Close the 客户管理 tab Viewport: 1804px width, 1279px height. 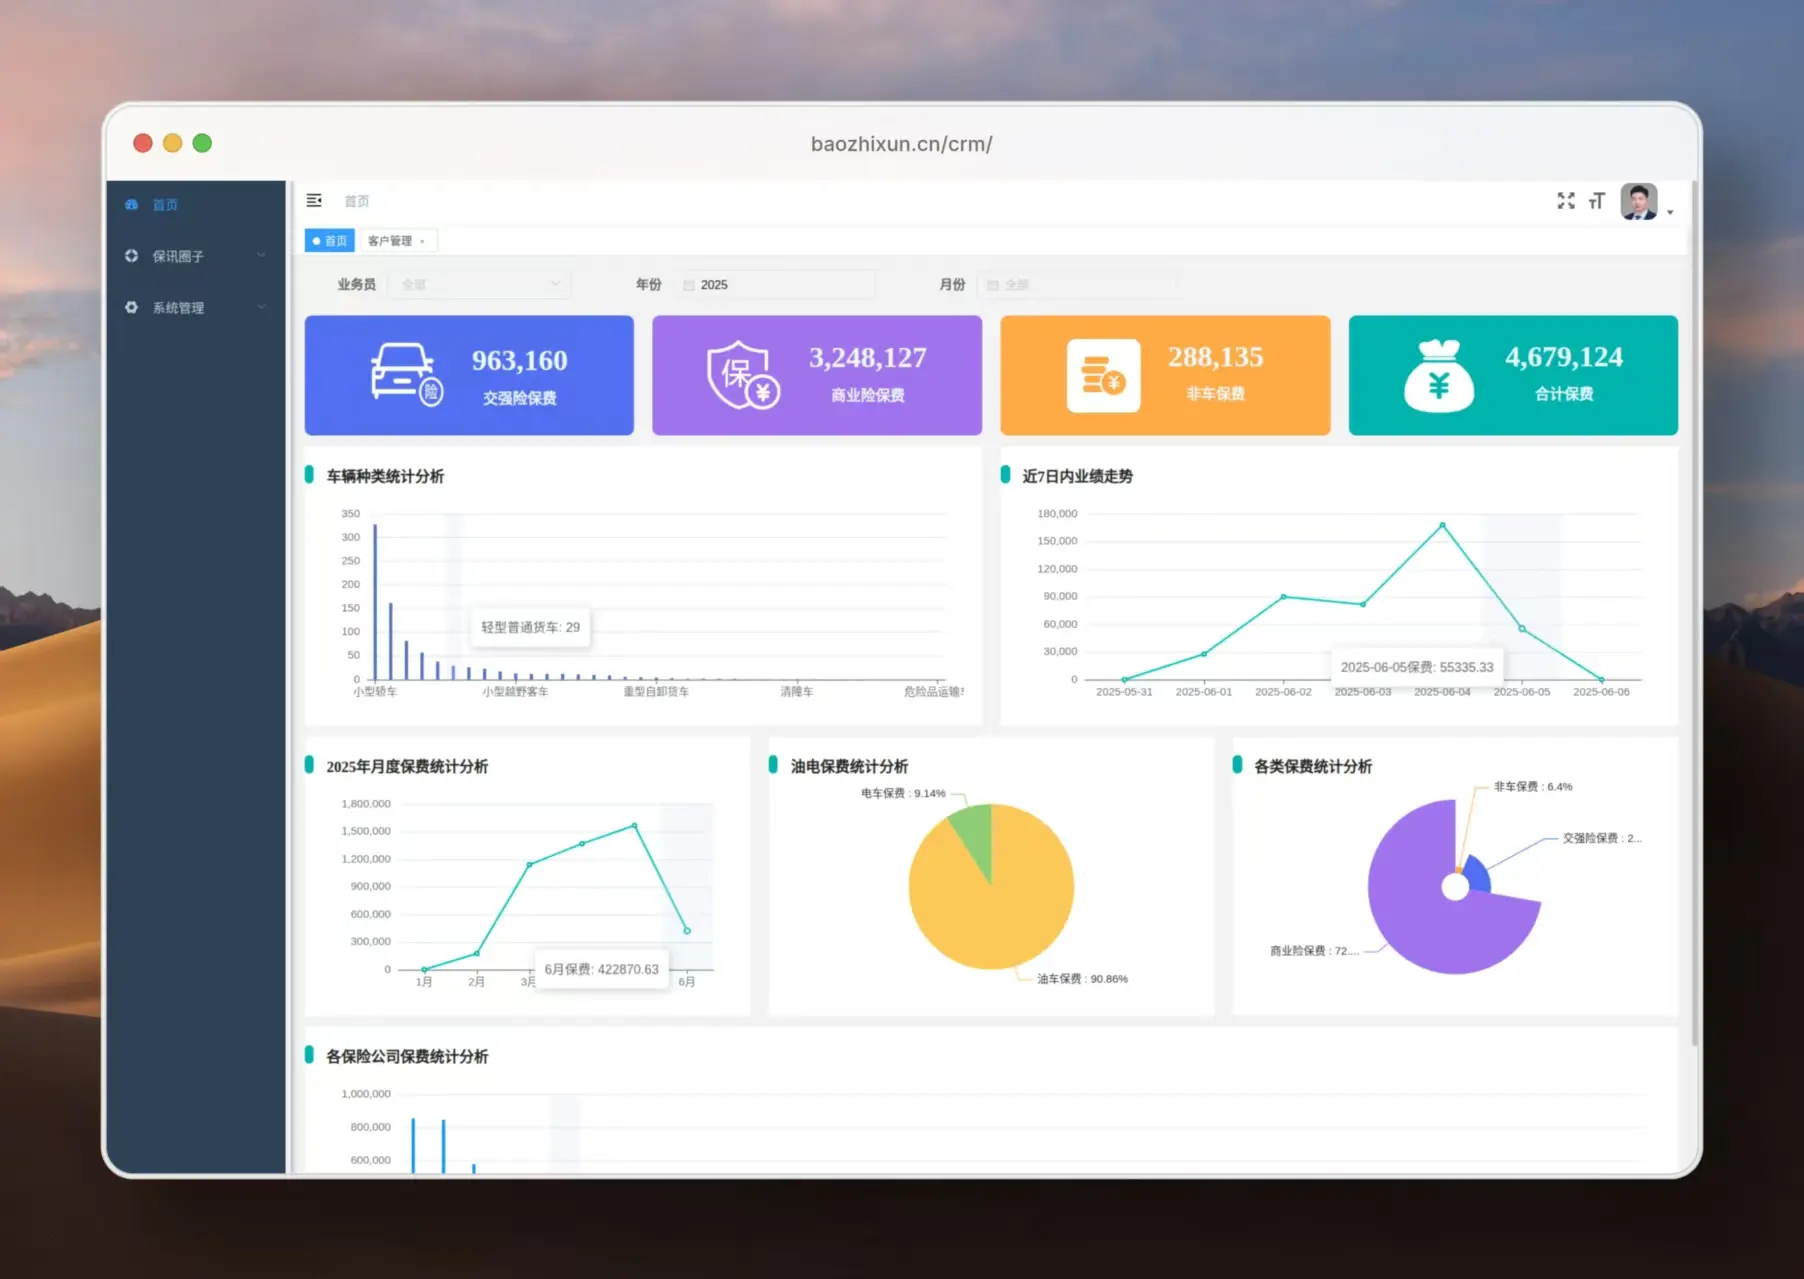coord(423,242)
